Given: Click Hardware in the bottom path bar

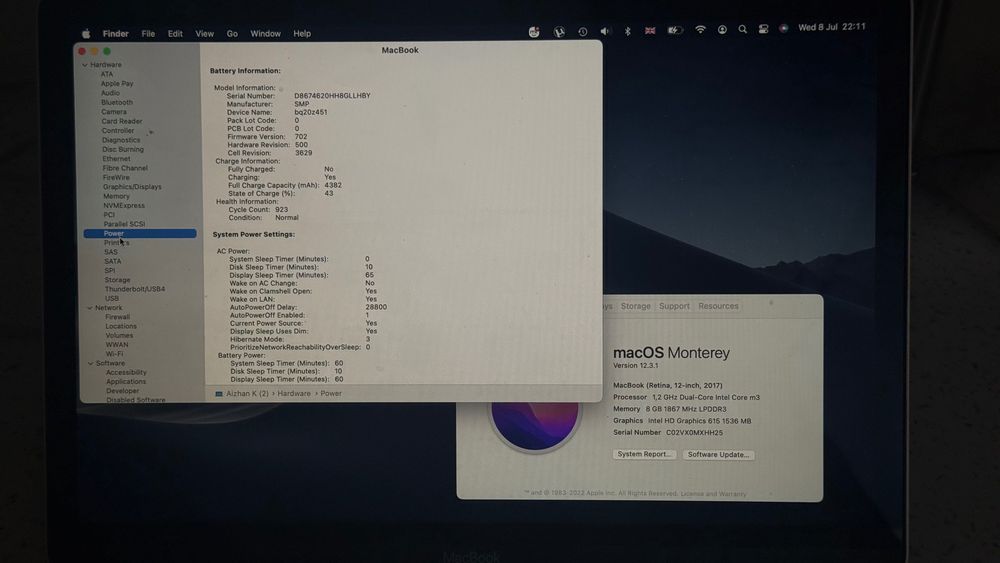Looking at the screenshot, I should pyautogui.click(x=294, y=394).
